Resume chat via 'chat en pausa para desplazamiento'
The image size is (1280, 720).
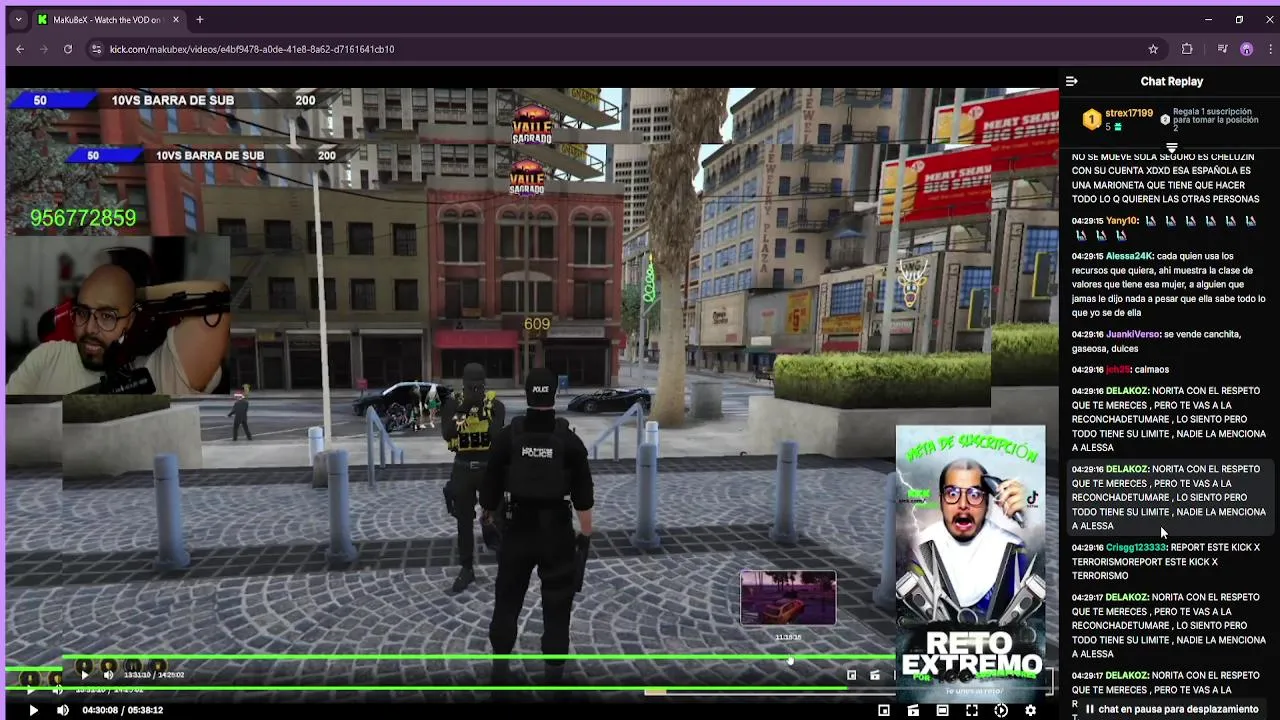tap(1171, 709)
